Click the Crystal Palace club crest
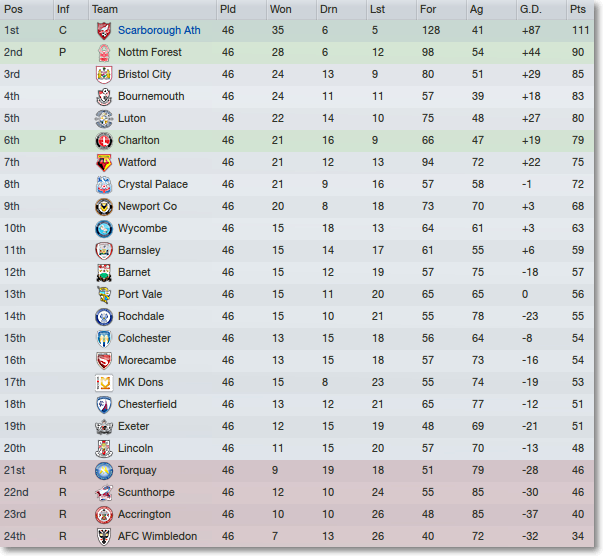This screenshot has width=603, height=556. click(104, 185)
